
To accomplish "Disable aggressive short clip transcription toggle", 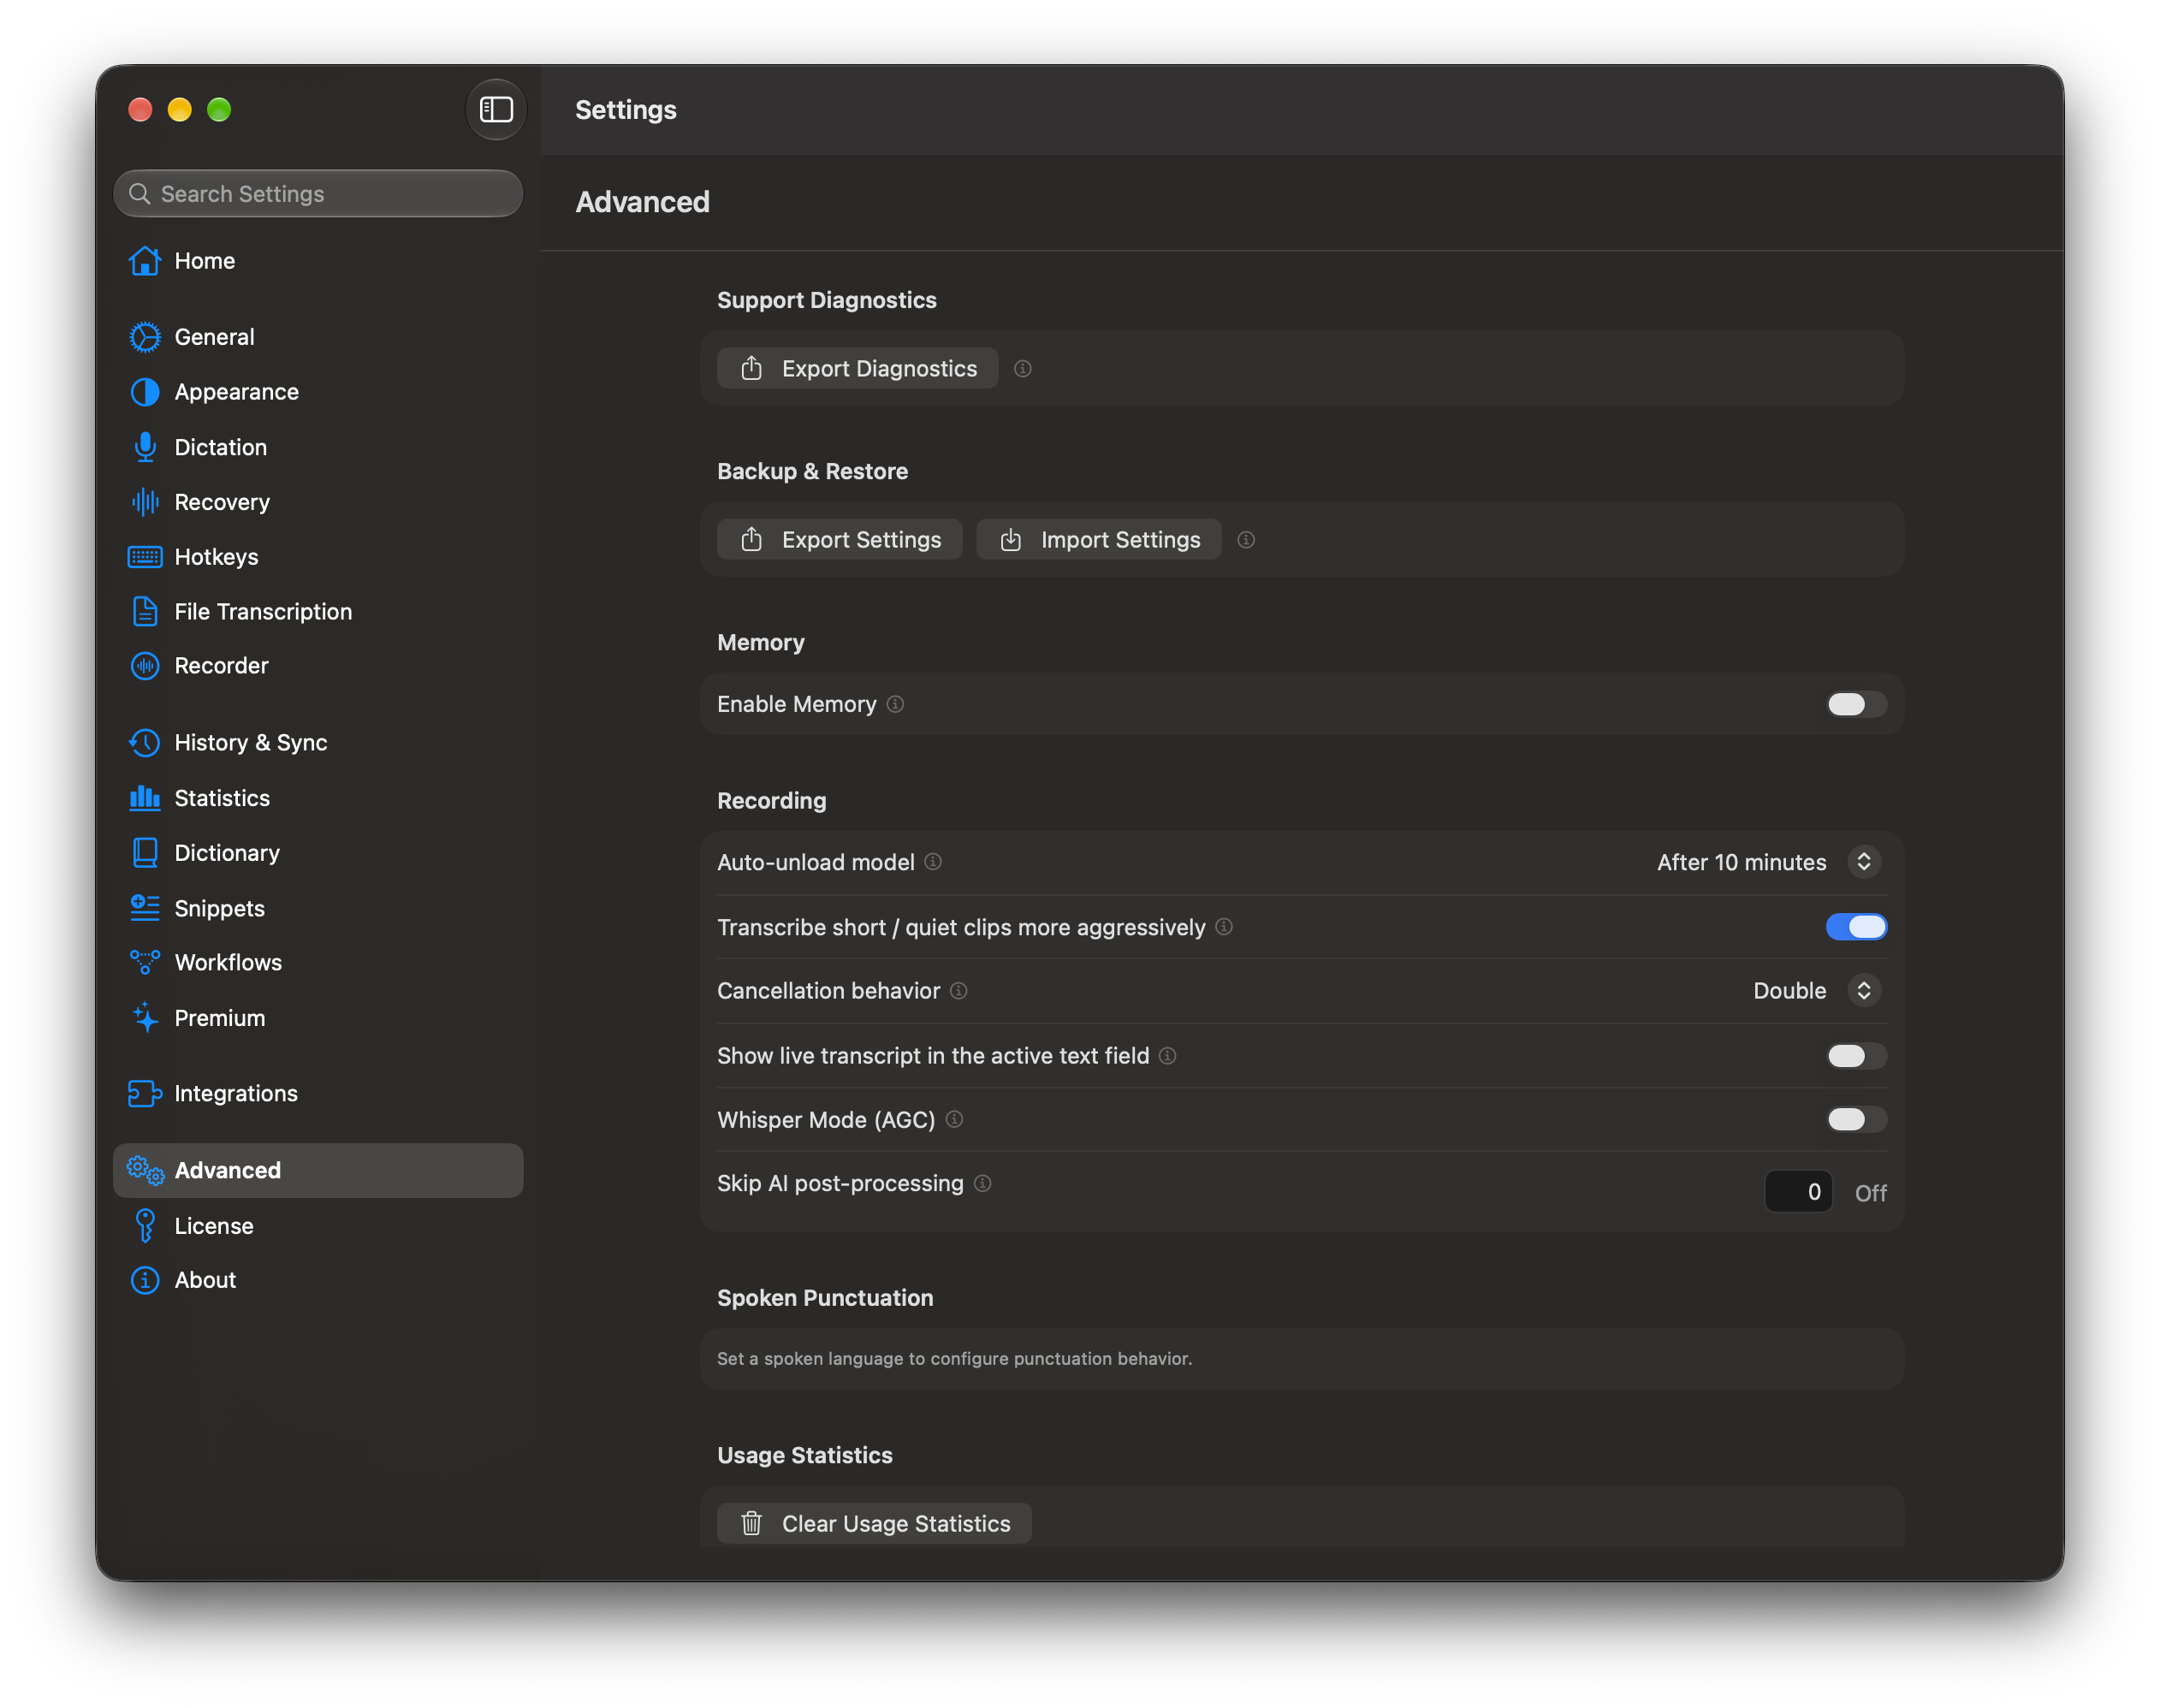I will click(1856, 927).
